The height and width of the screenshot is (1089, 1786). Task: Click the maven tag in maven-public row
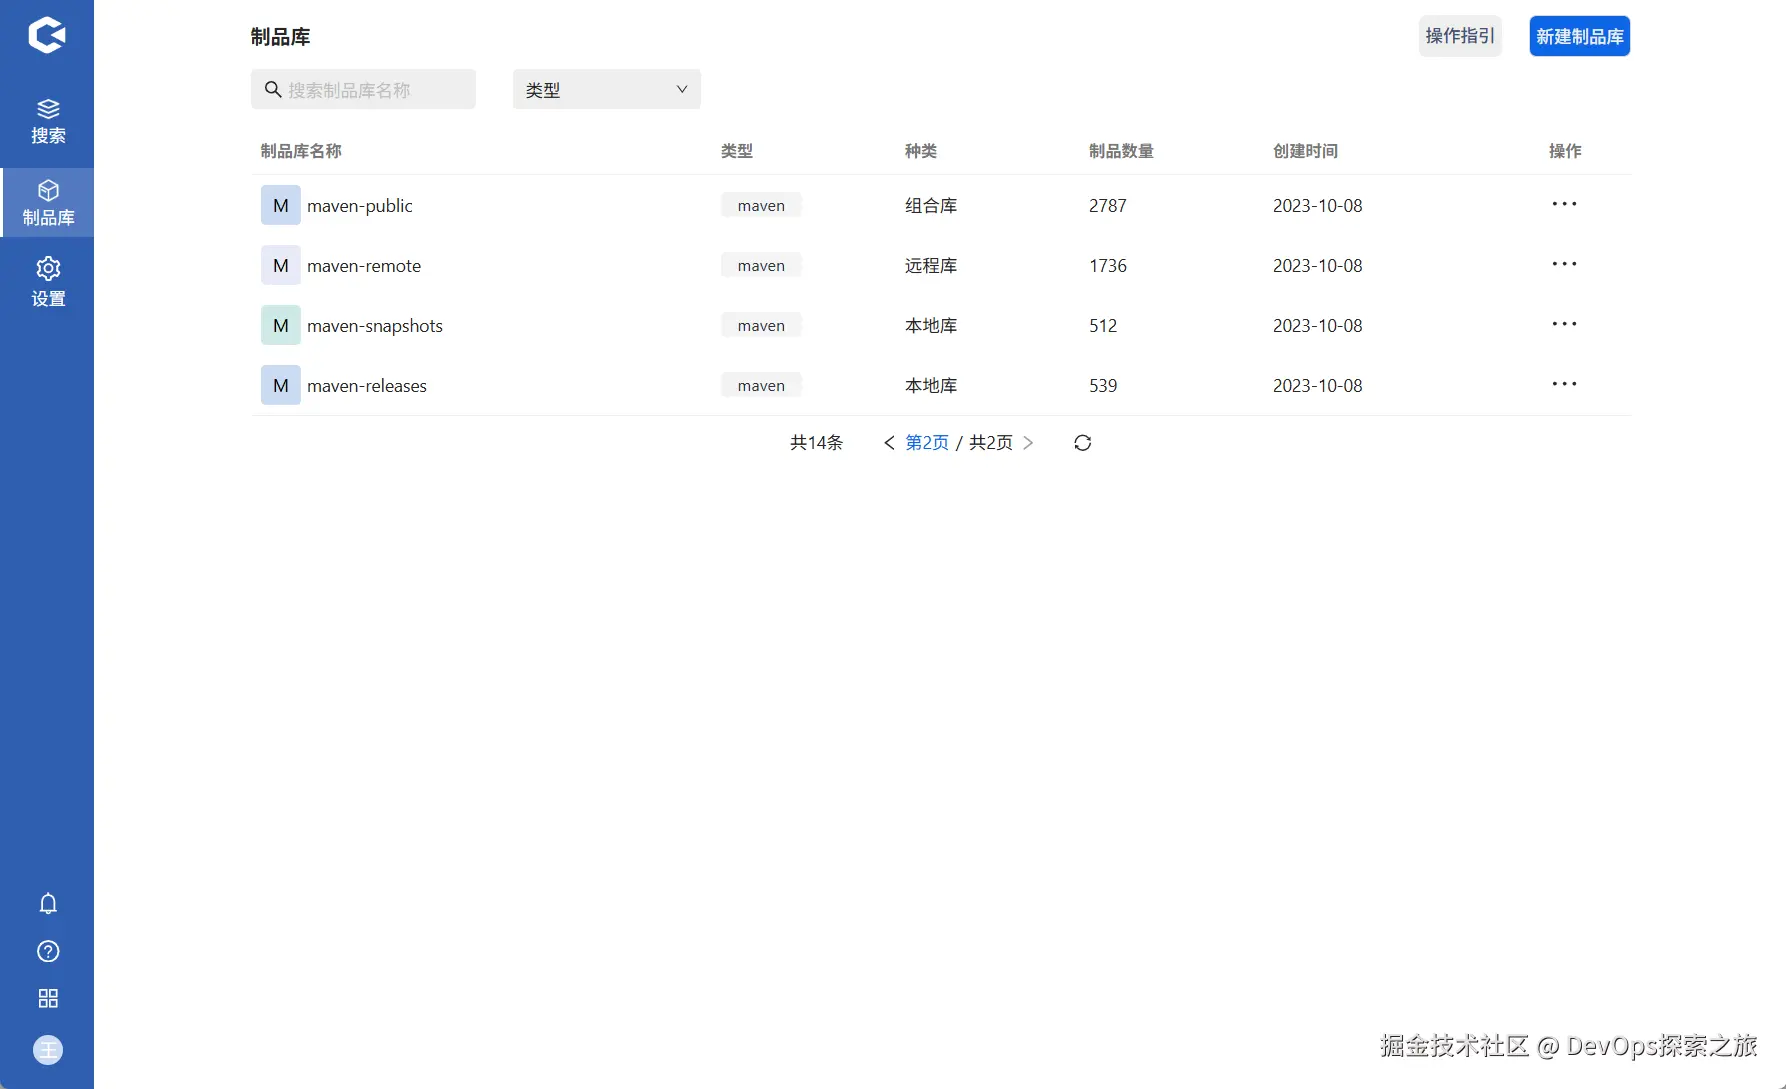[x=761, y=205]
